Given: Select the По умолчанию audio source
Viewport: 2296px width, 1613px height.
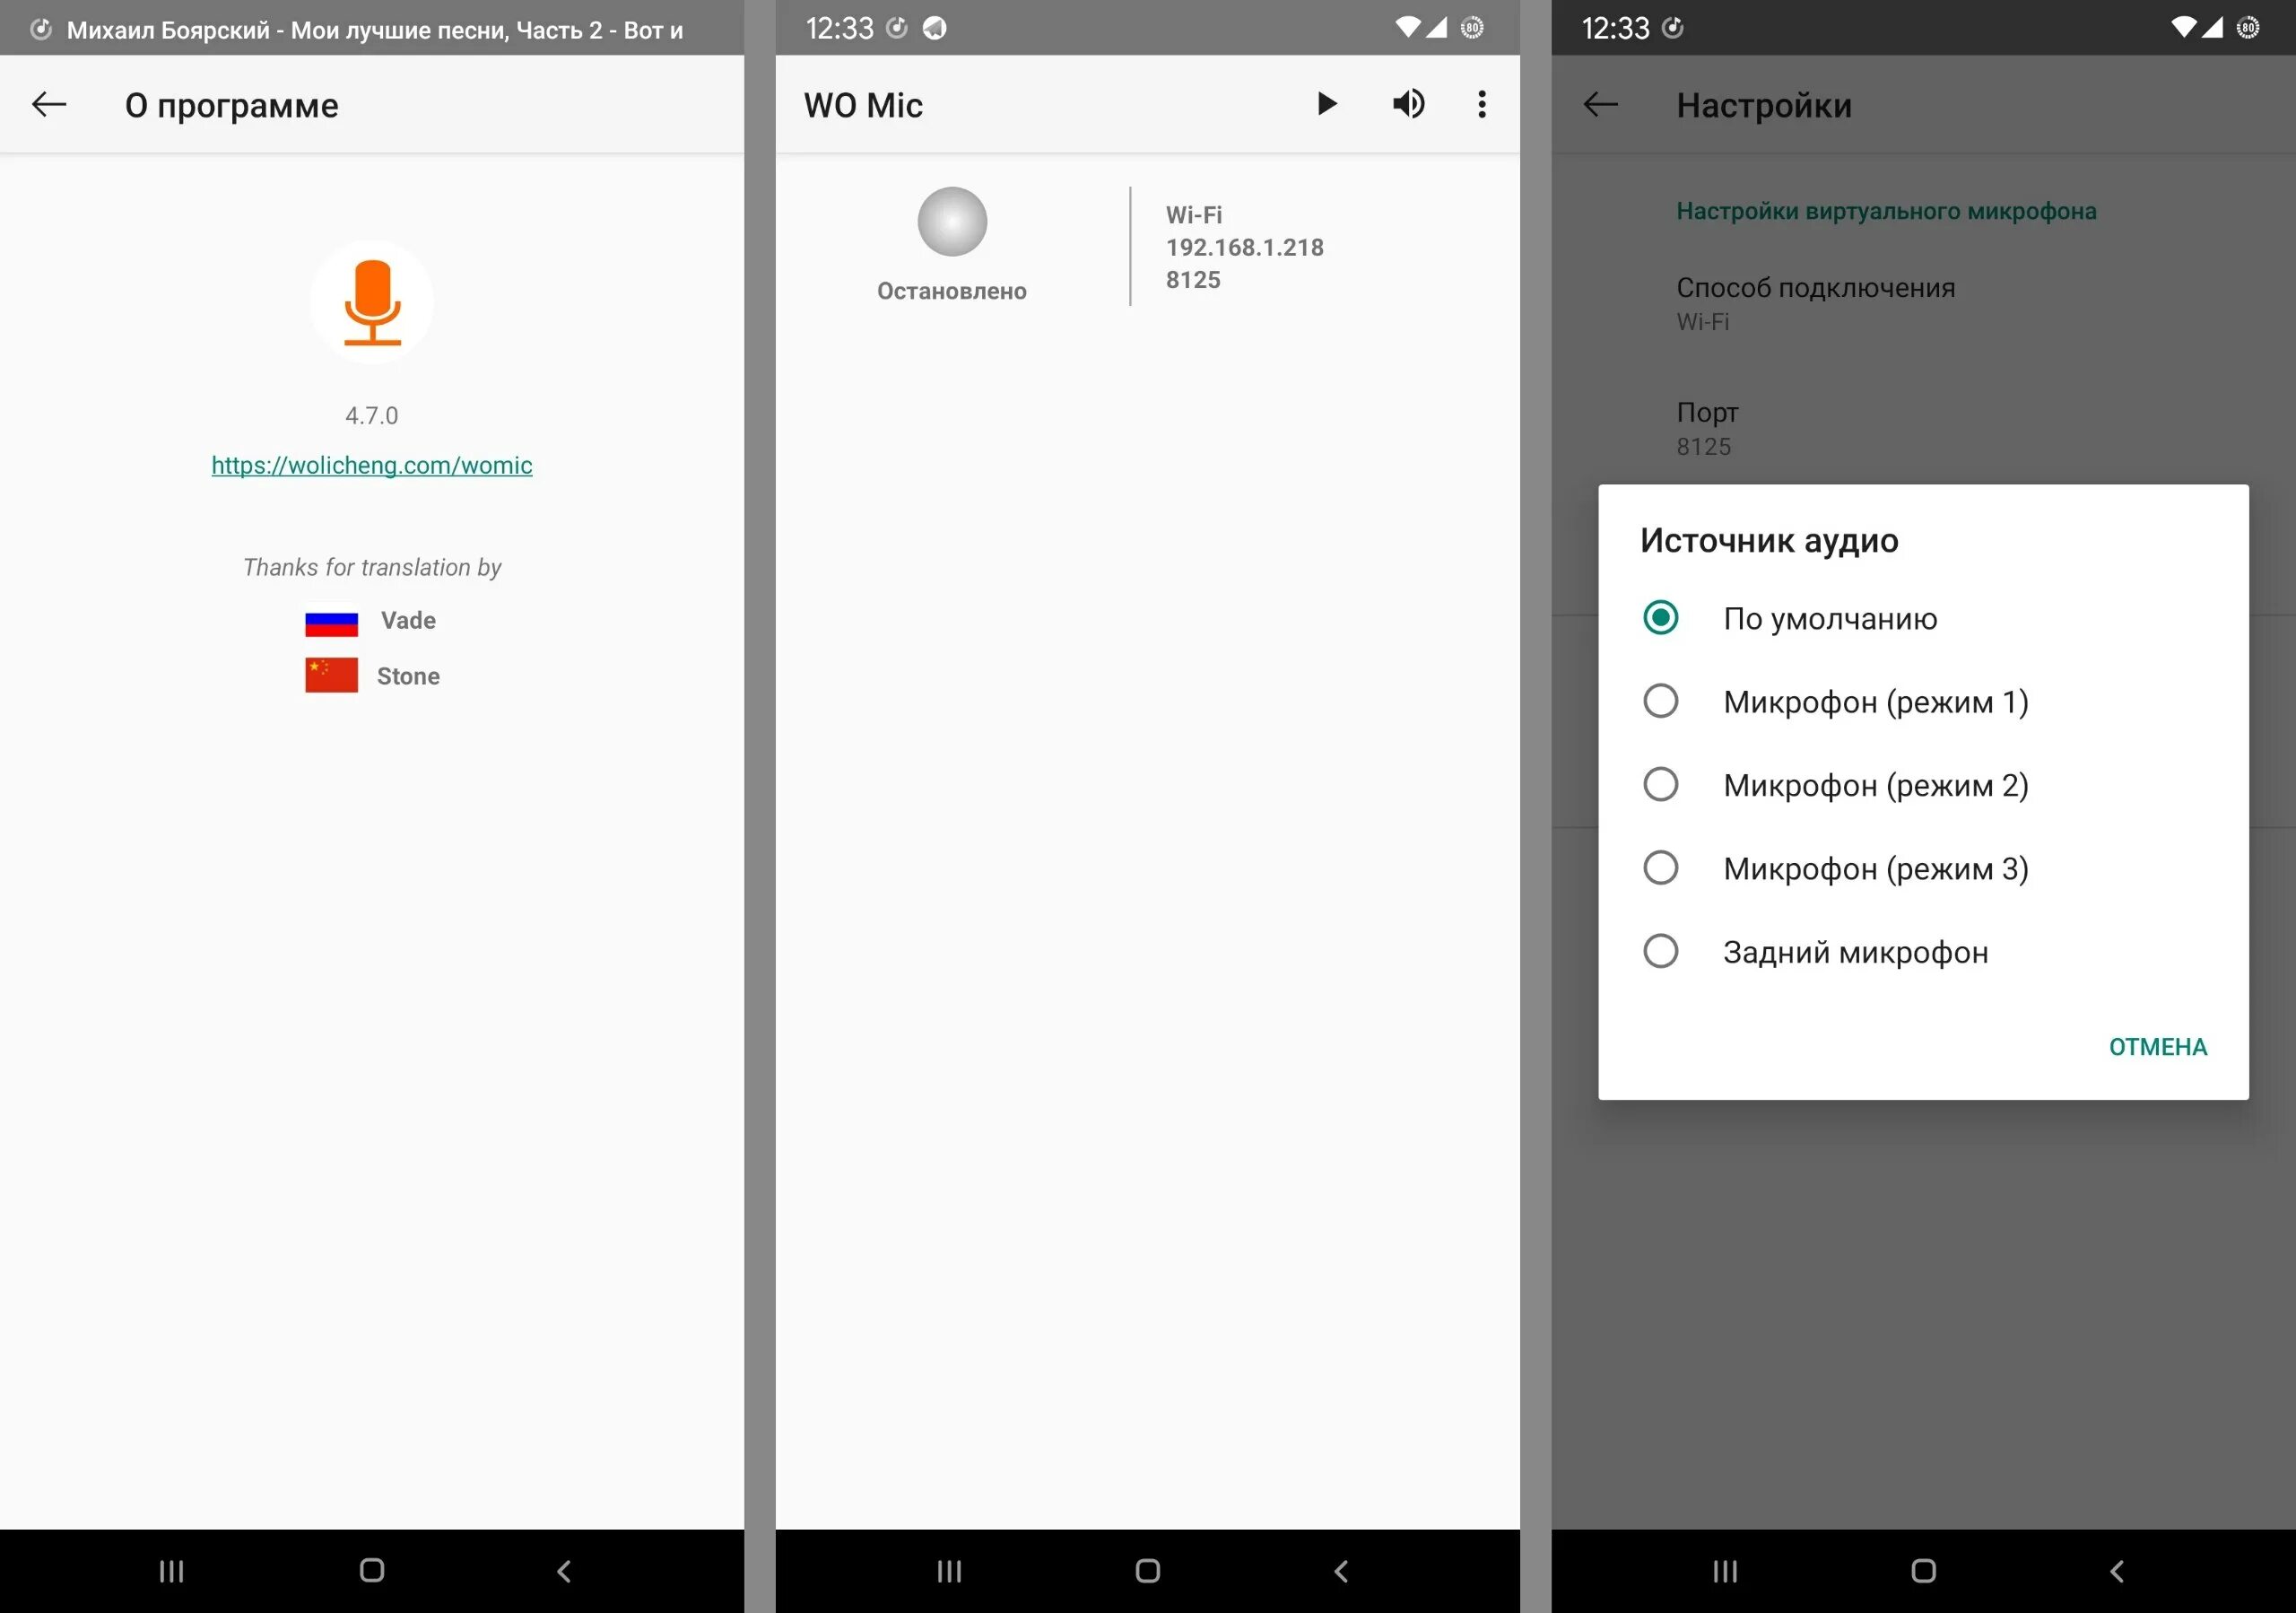Looking at the screenshot, I should [1923, 618].
